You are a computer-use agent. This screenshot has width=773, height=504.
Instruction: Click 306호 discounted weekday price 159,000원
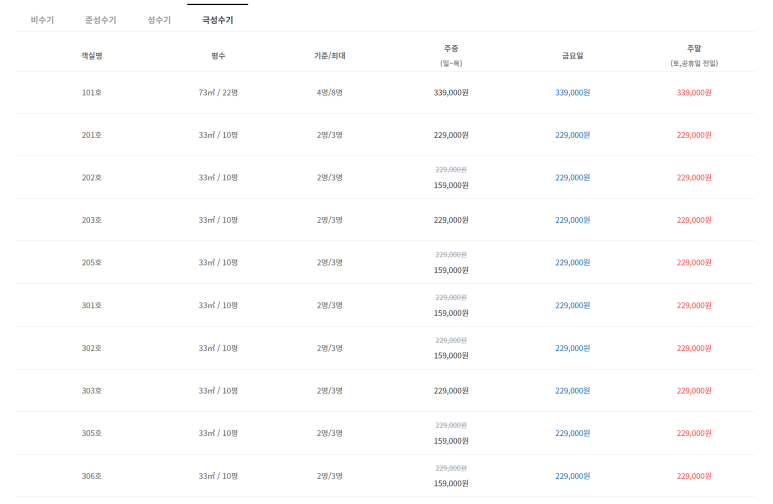coord(451,483)
